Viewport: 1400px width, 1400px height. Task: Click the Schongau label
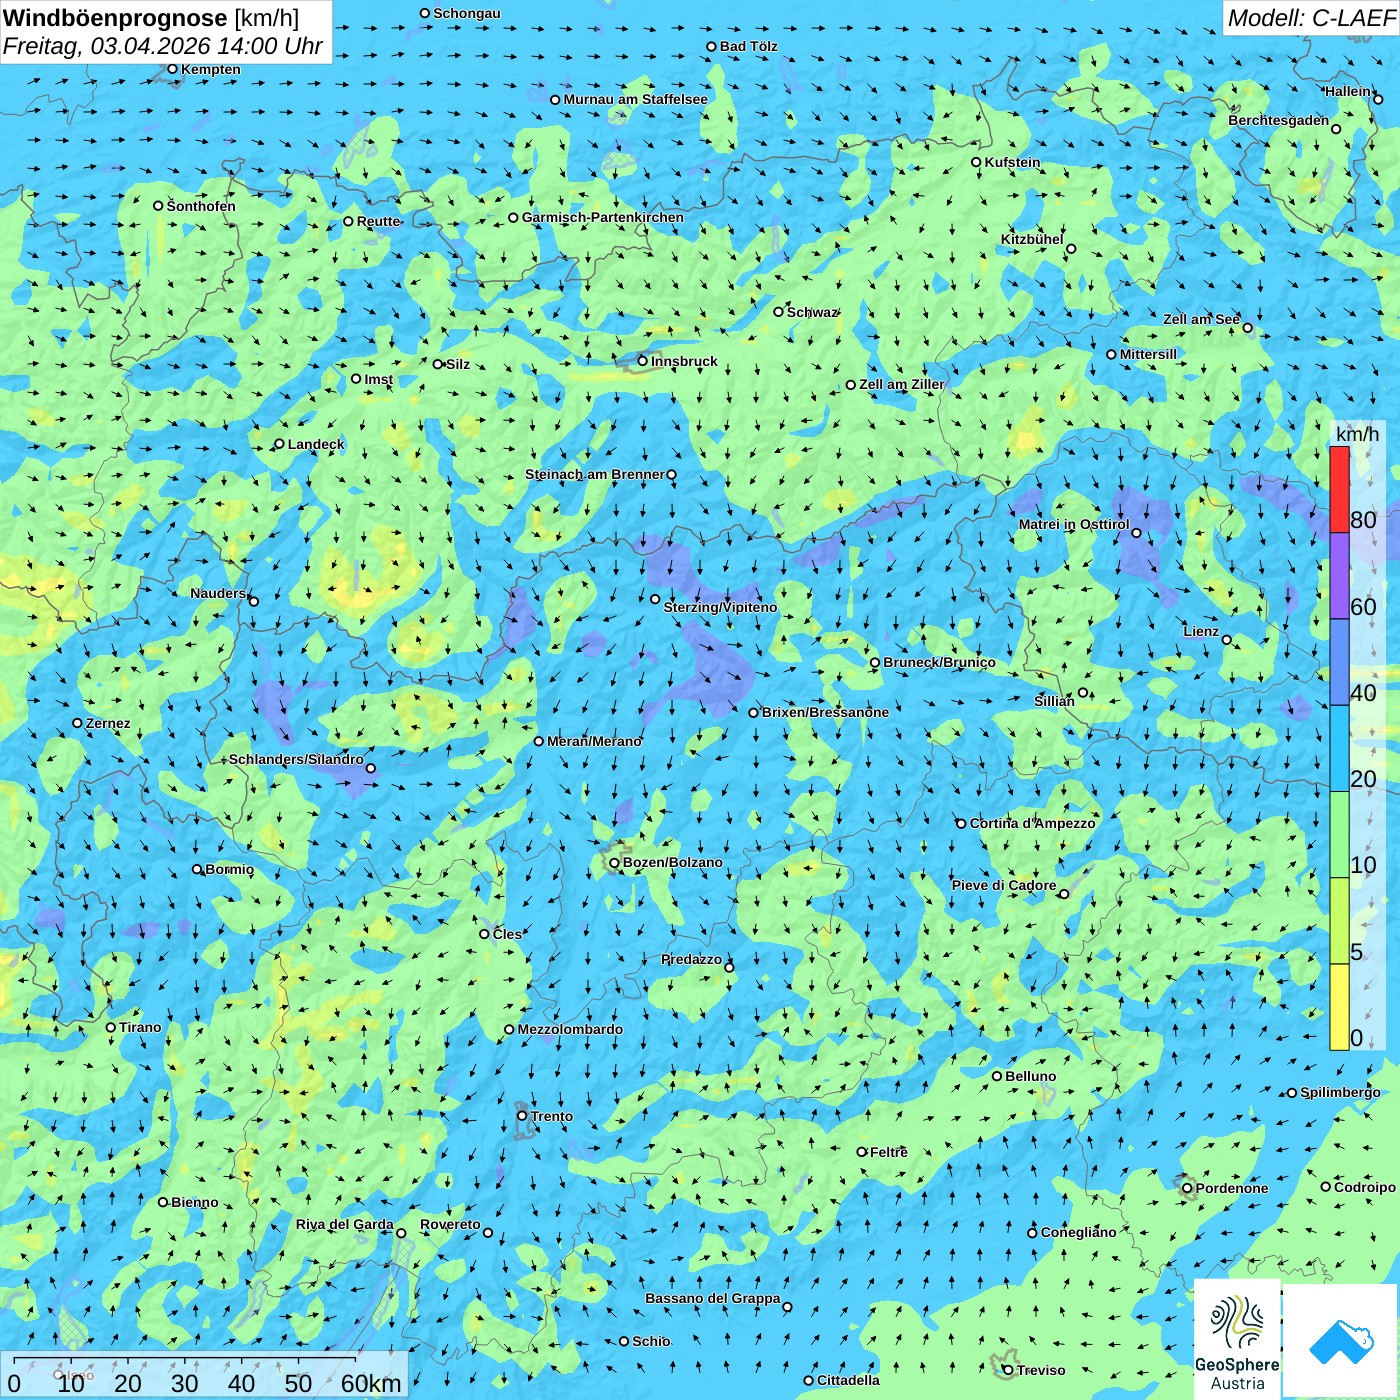[x=467, y=13]
